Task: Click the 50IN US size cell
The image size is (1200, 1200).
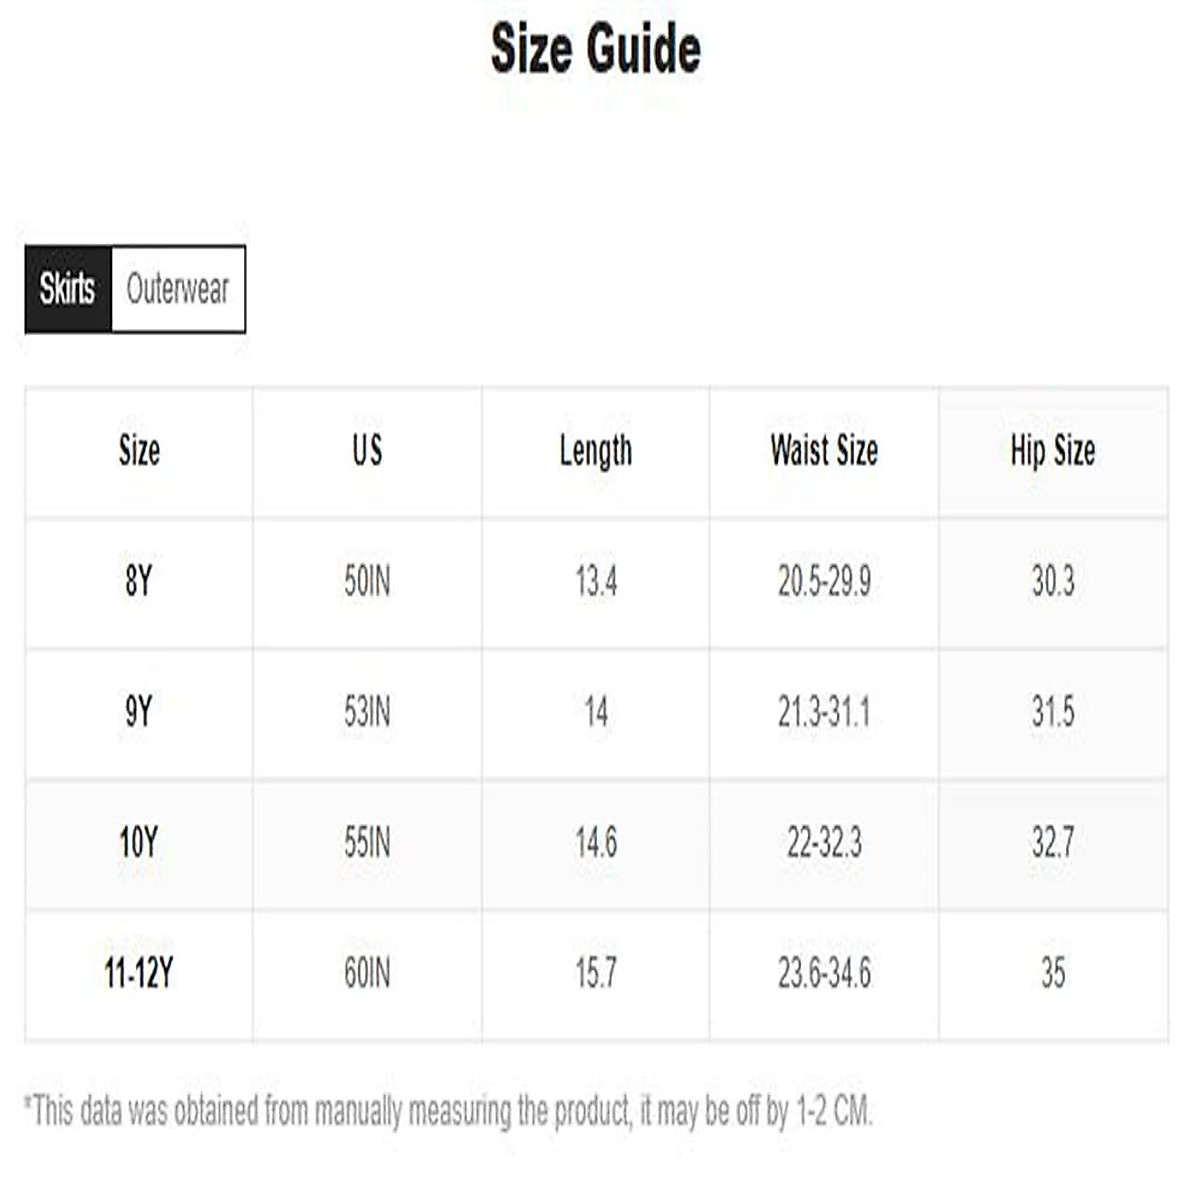Action: click(x=367, y=581)
